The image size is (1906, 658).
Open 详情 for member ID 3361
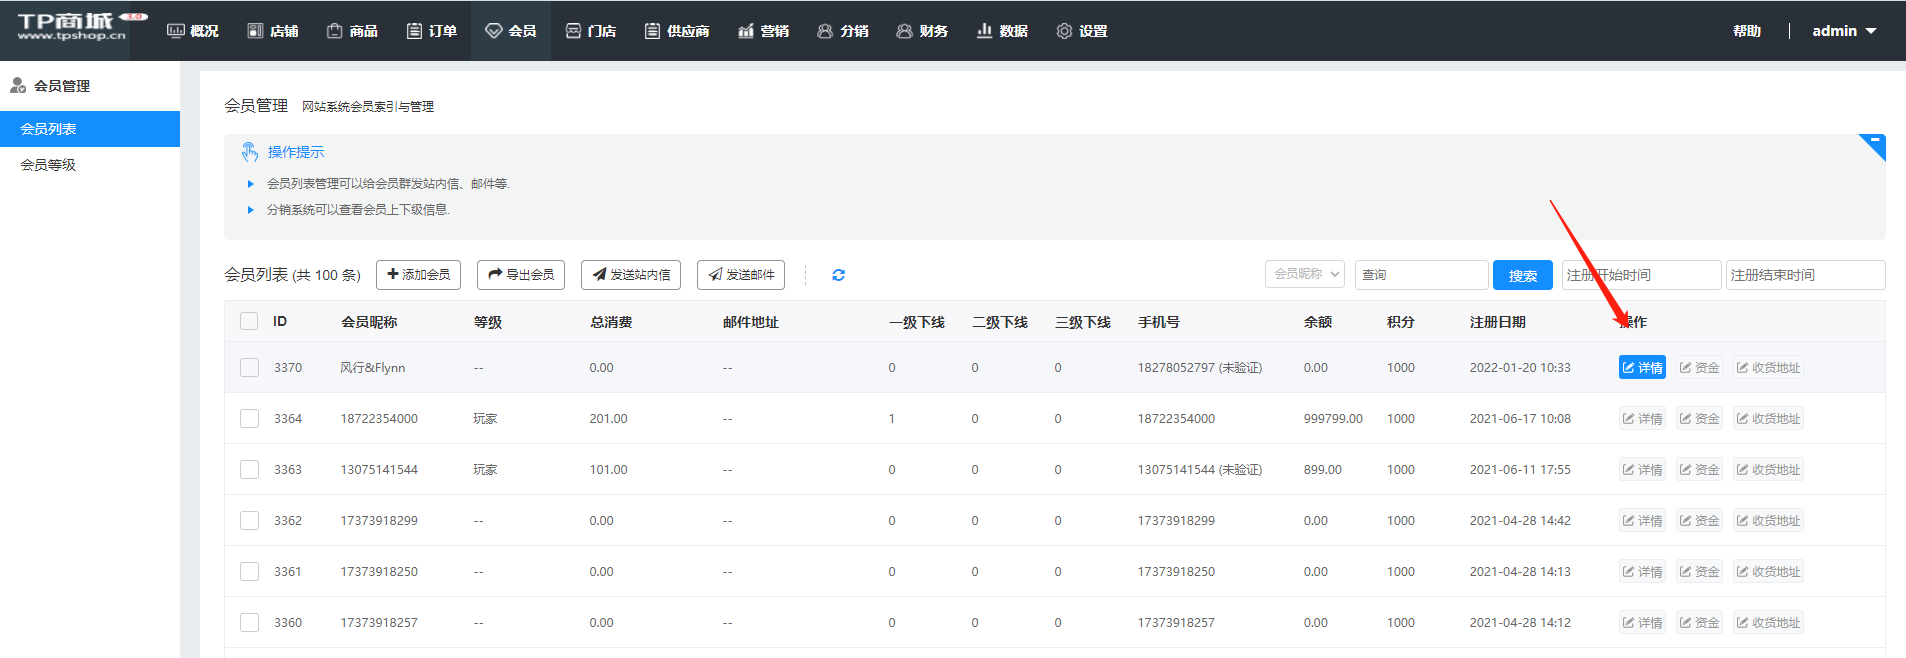click(1641, 572)
